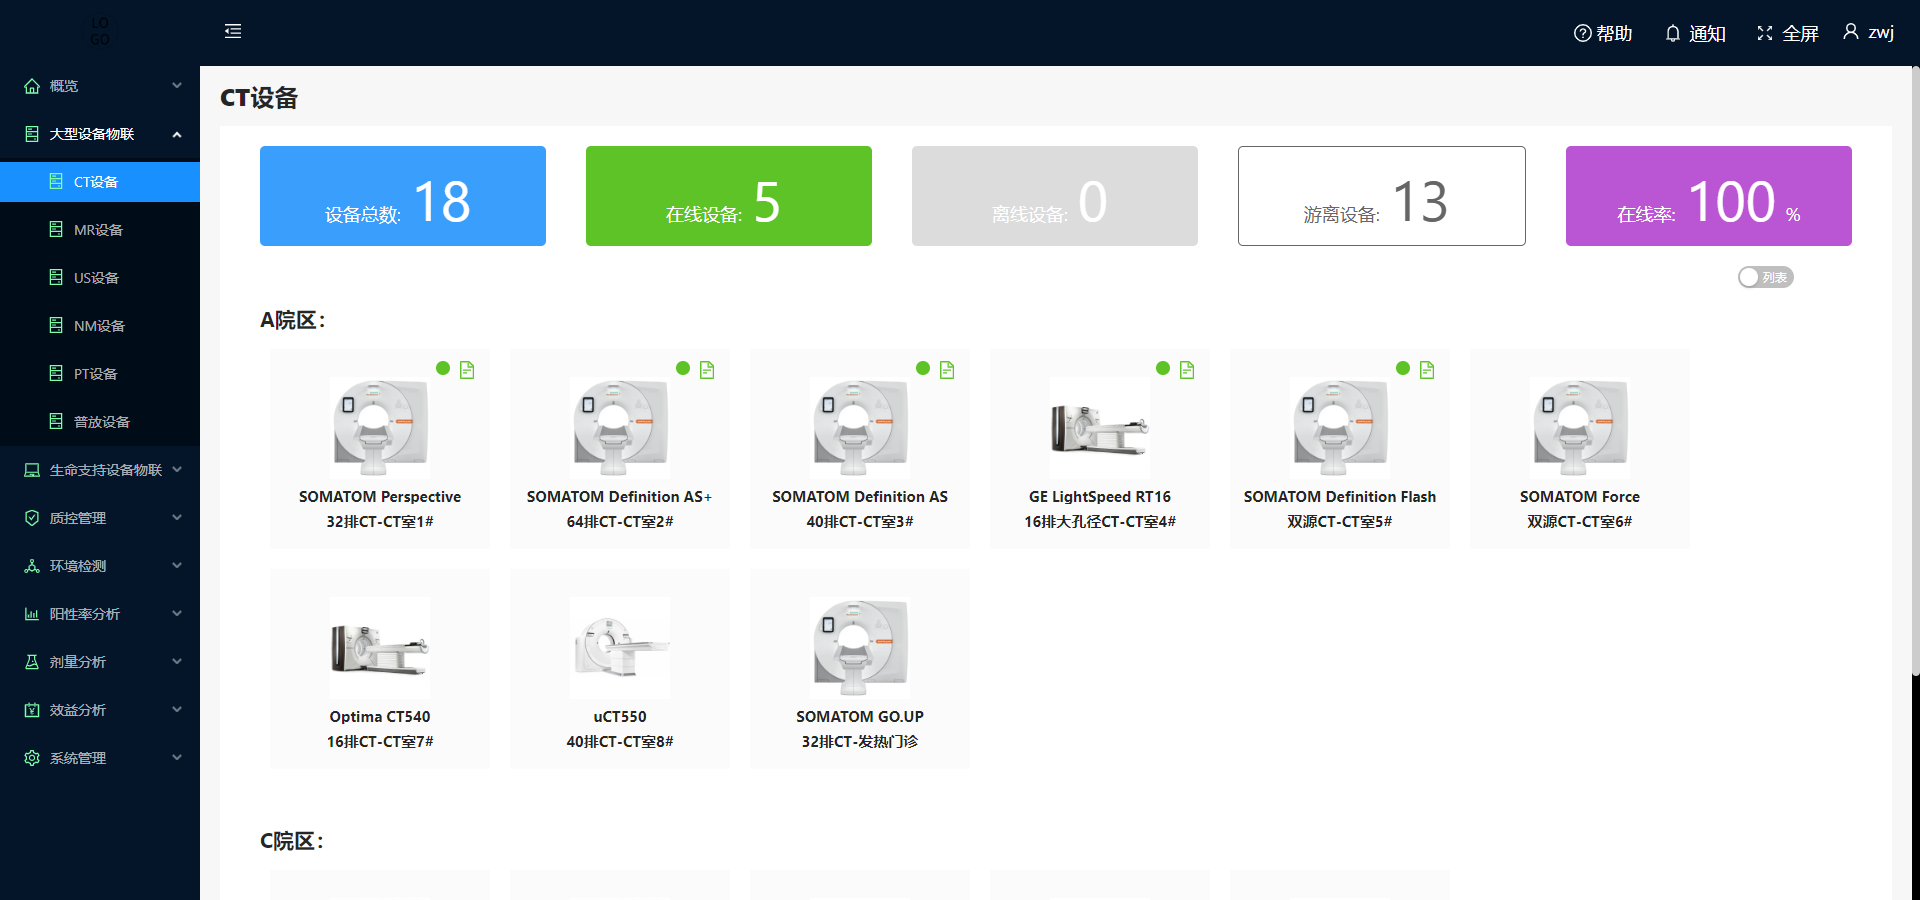Click the CT设备 page title
Image resolution: width=1920 pixels, height=900 pixels.
(259, 98)
